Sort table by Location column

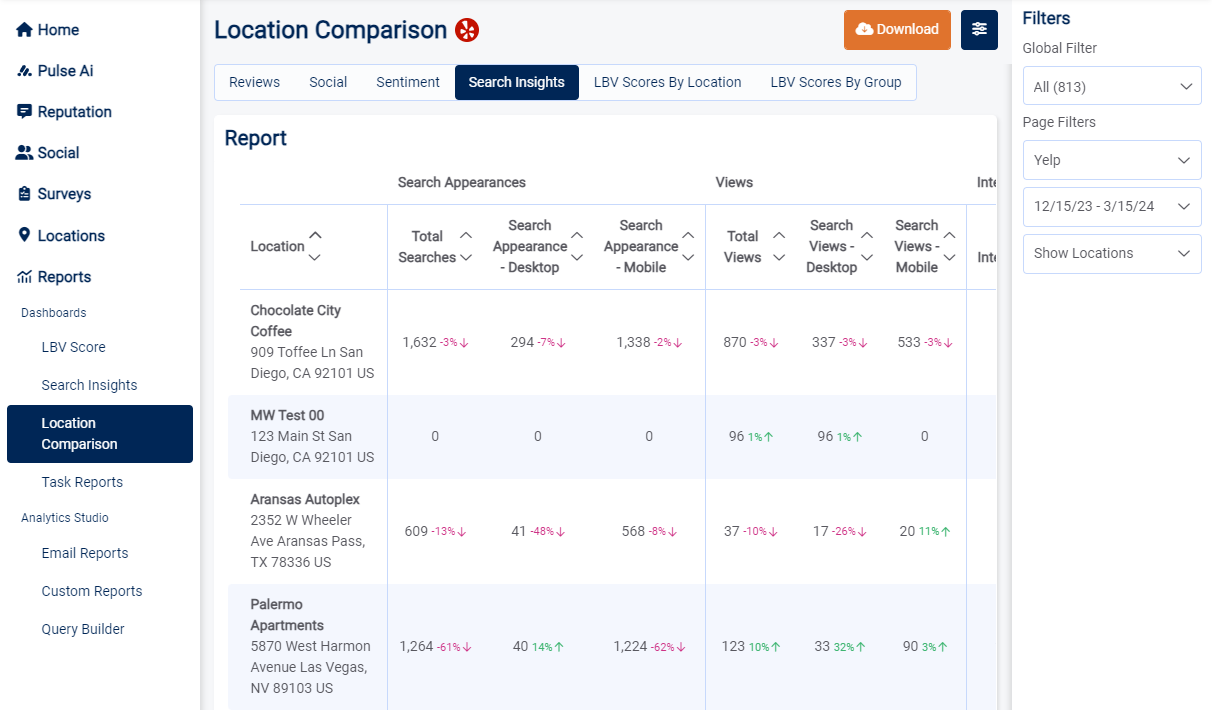click(315, 246)
